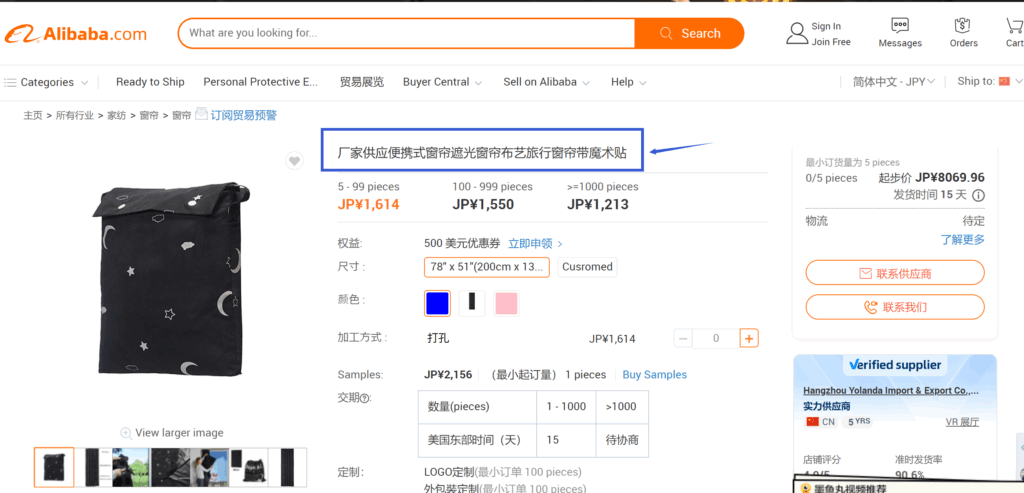
Task: Open the Orders icon
Action: pyautogui.click(x=962, y=25)
